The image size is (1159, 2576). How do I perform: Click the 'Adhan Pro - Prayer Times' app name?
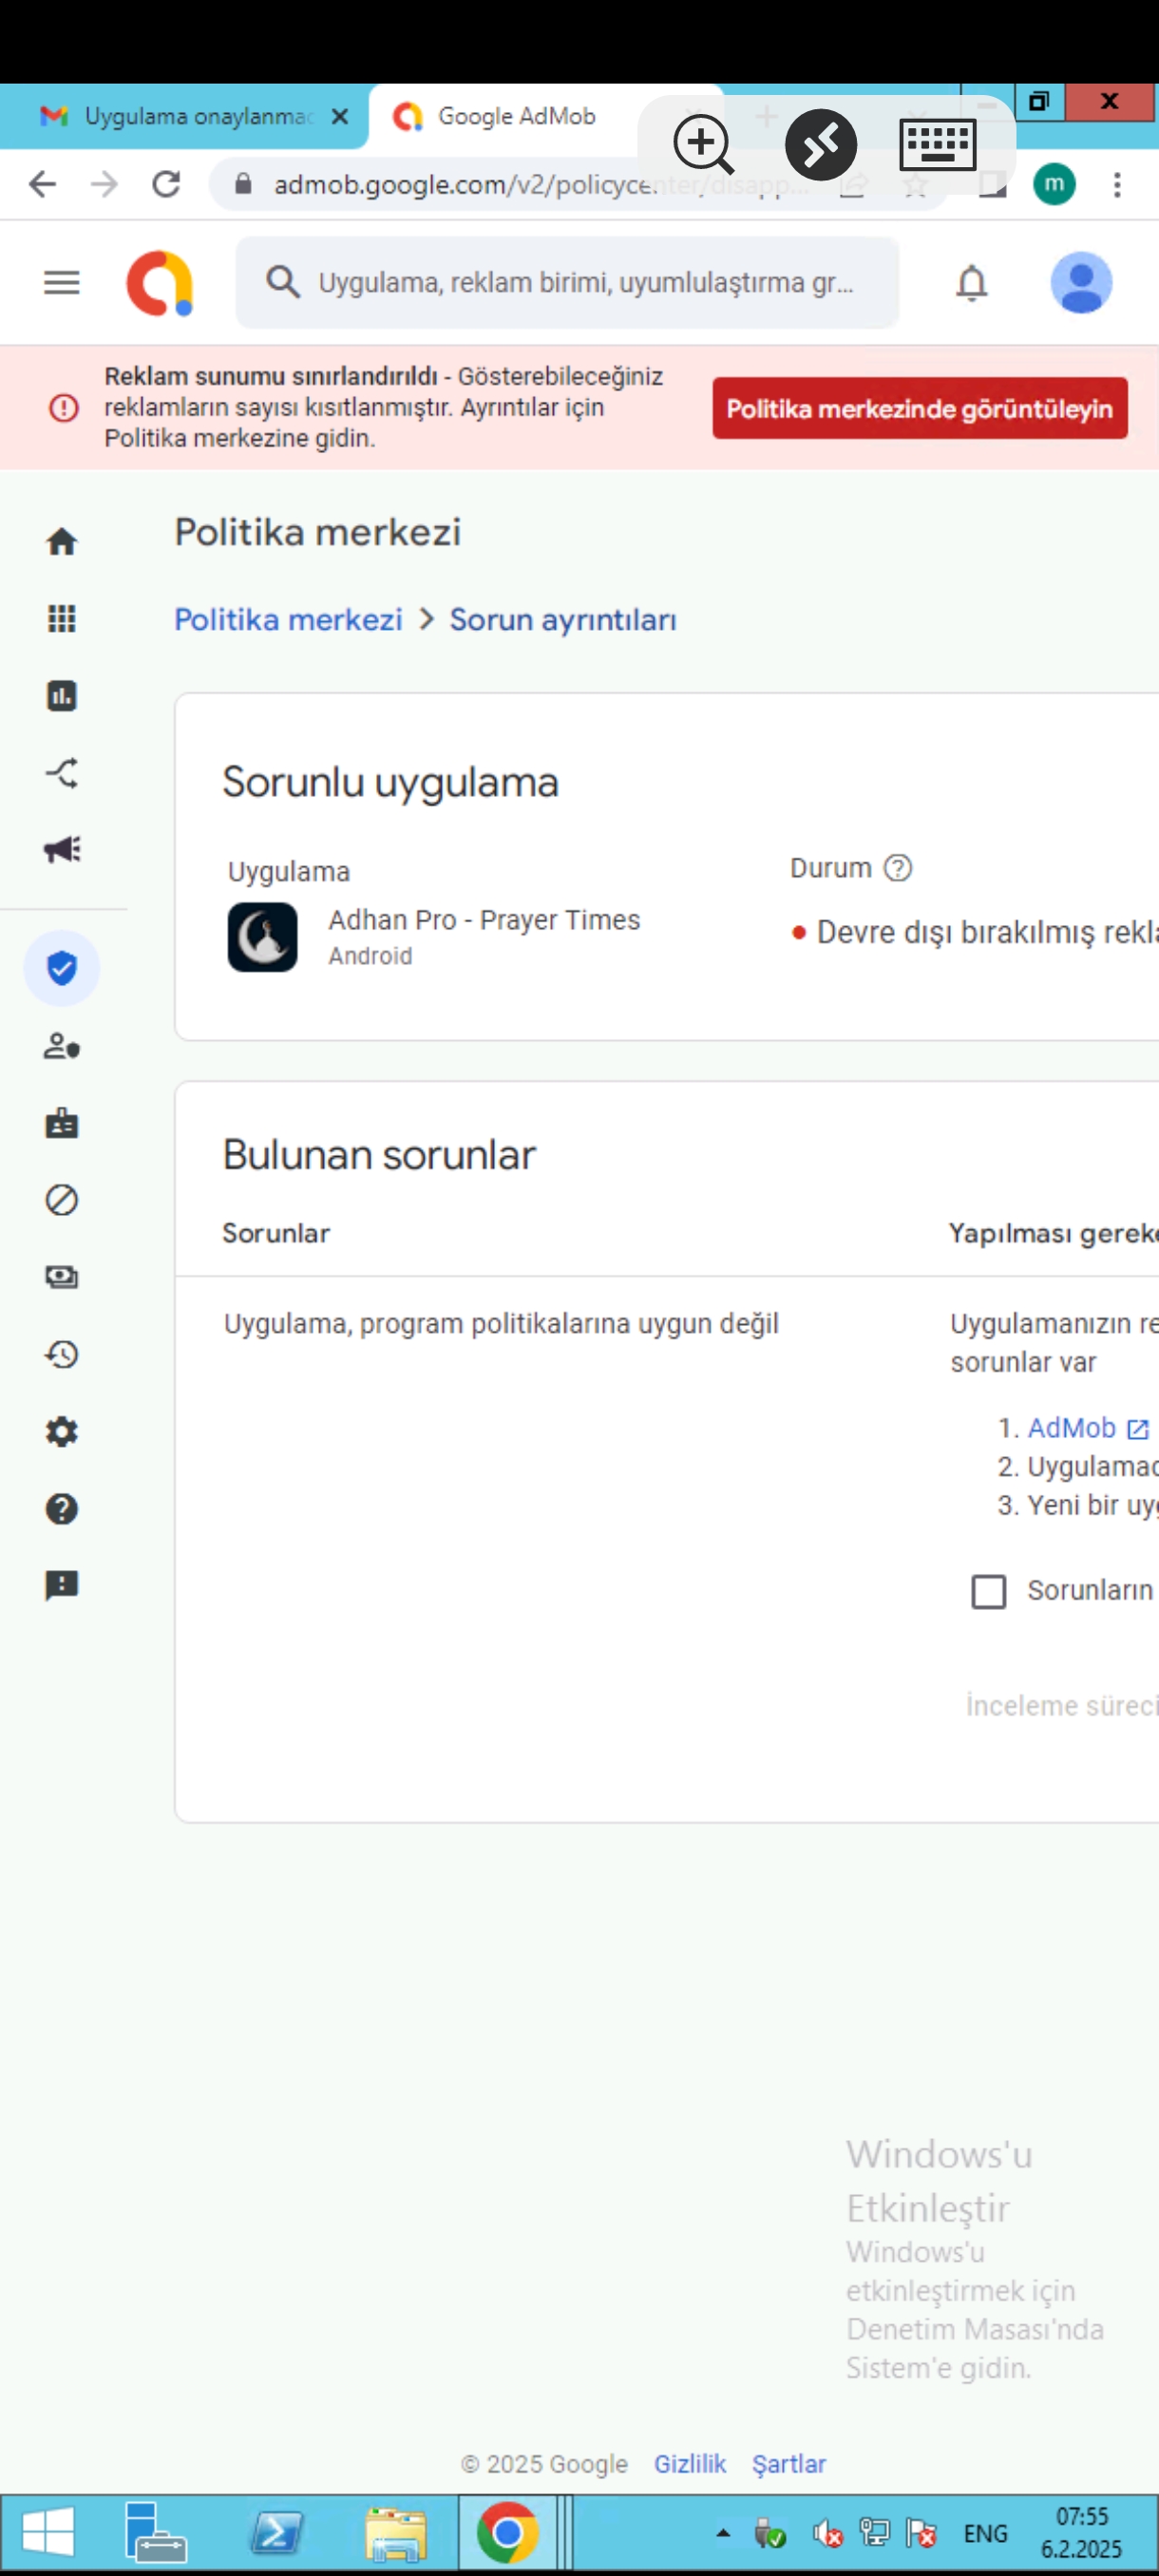click(x=484, y=919)
